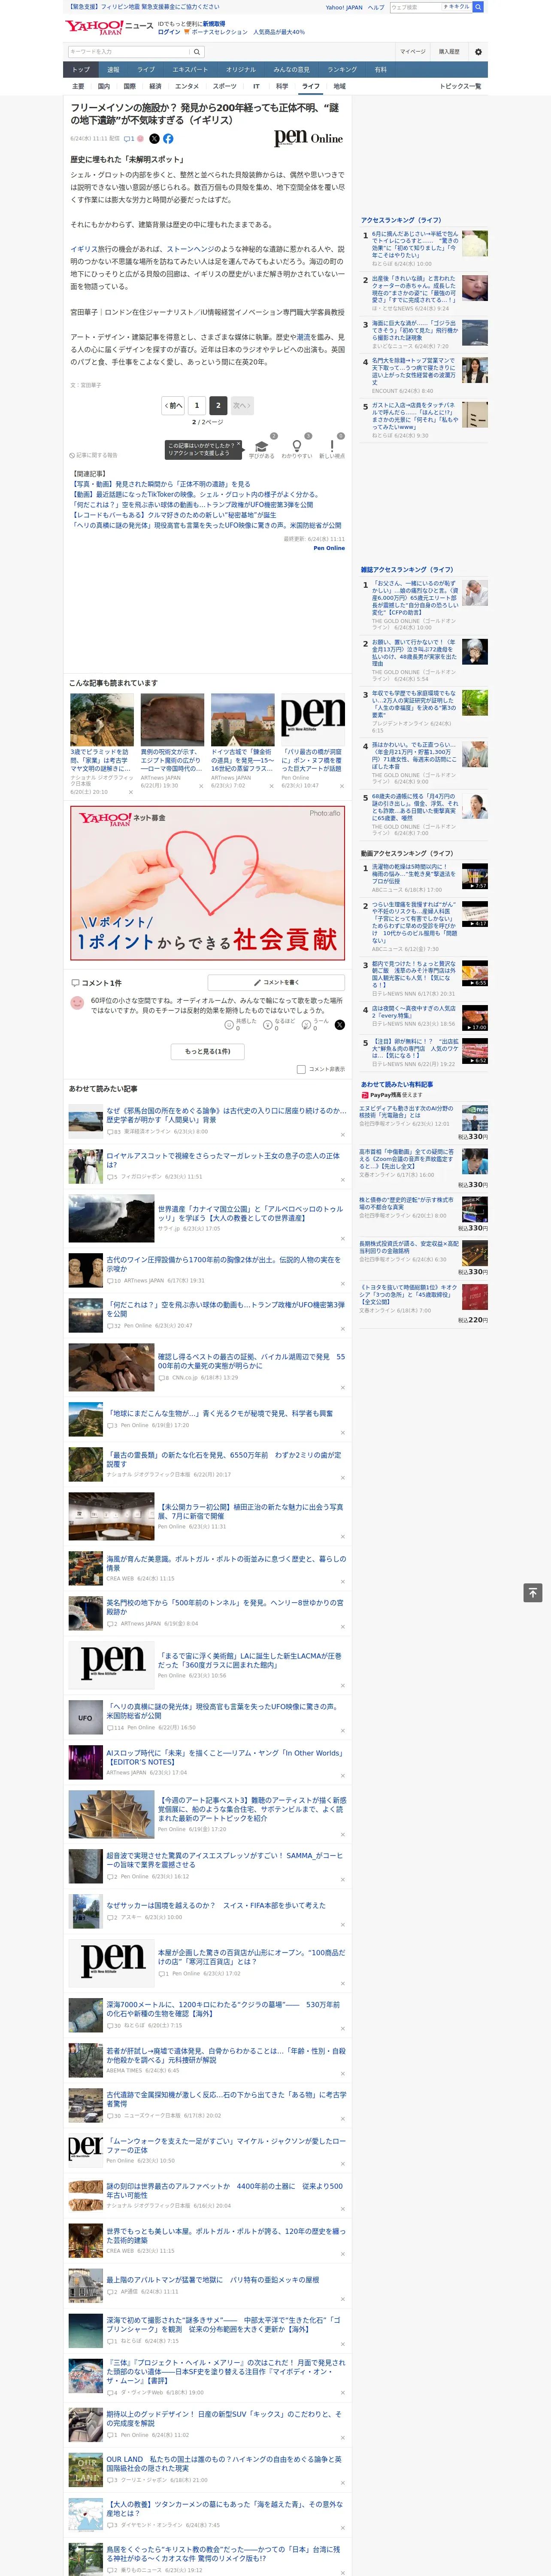Click the blue web search button

(x=478, y=7)
